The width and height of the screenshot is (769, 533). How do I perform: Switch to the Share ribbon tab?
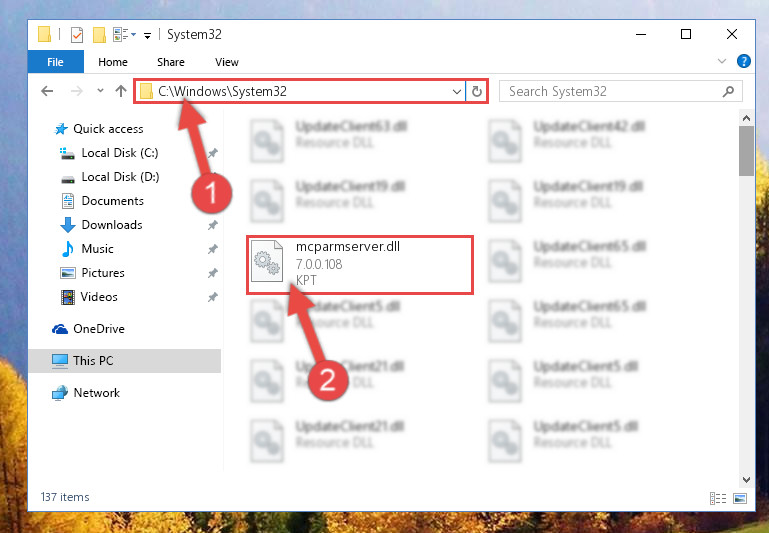[171, 62]
